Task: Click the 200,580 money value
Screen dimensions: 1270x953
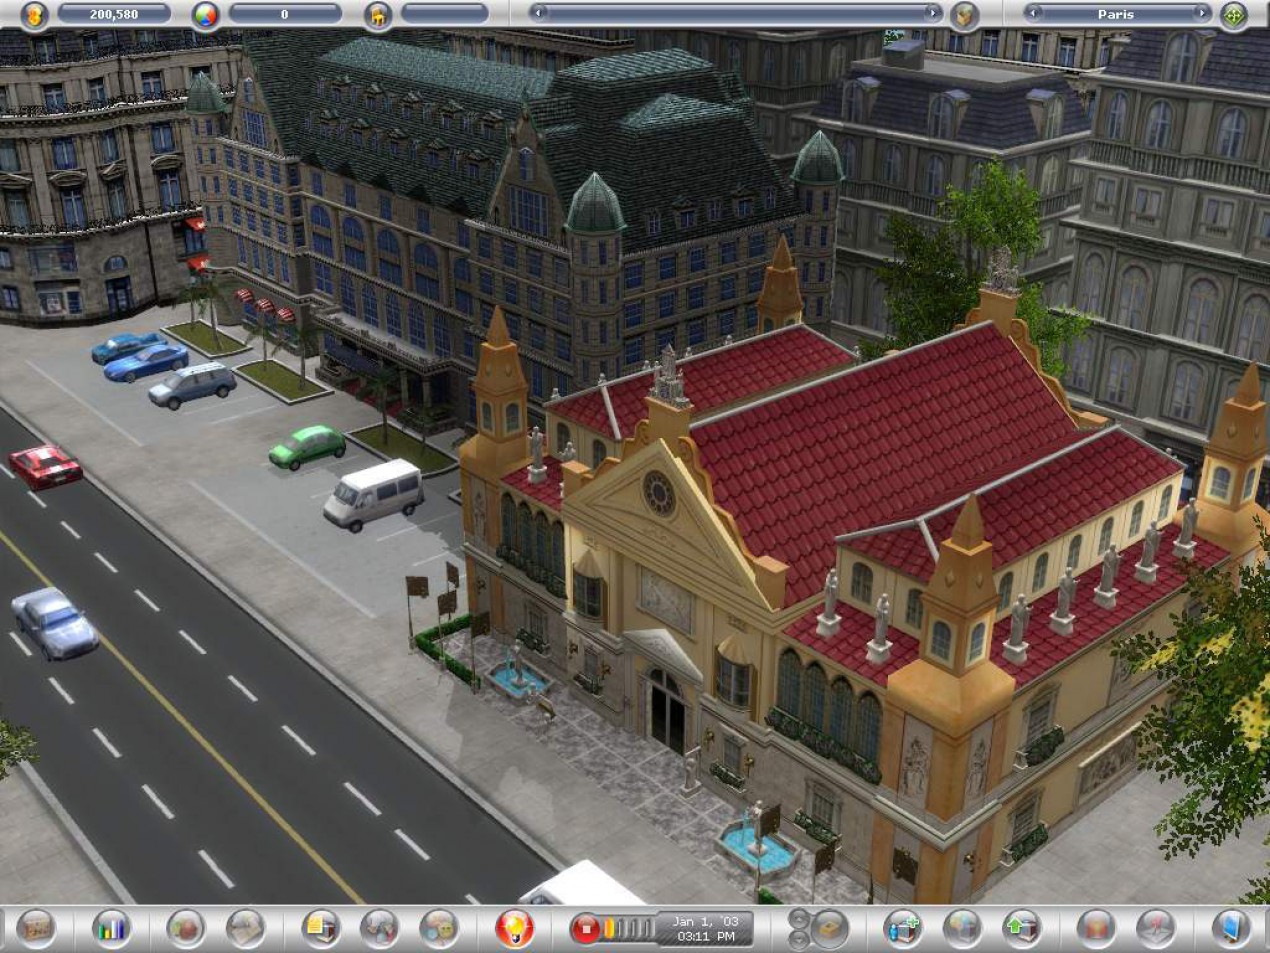Action: (114, 14)
